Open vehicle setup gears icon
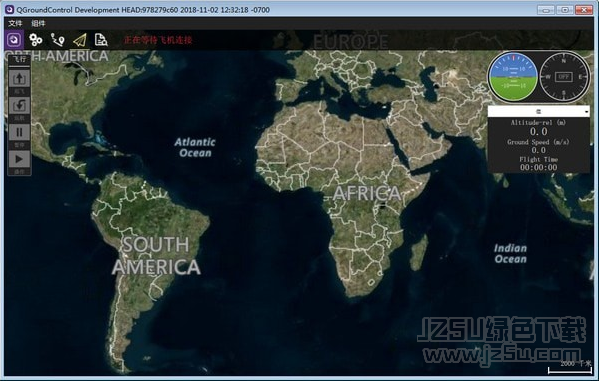 (36, 40)
